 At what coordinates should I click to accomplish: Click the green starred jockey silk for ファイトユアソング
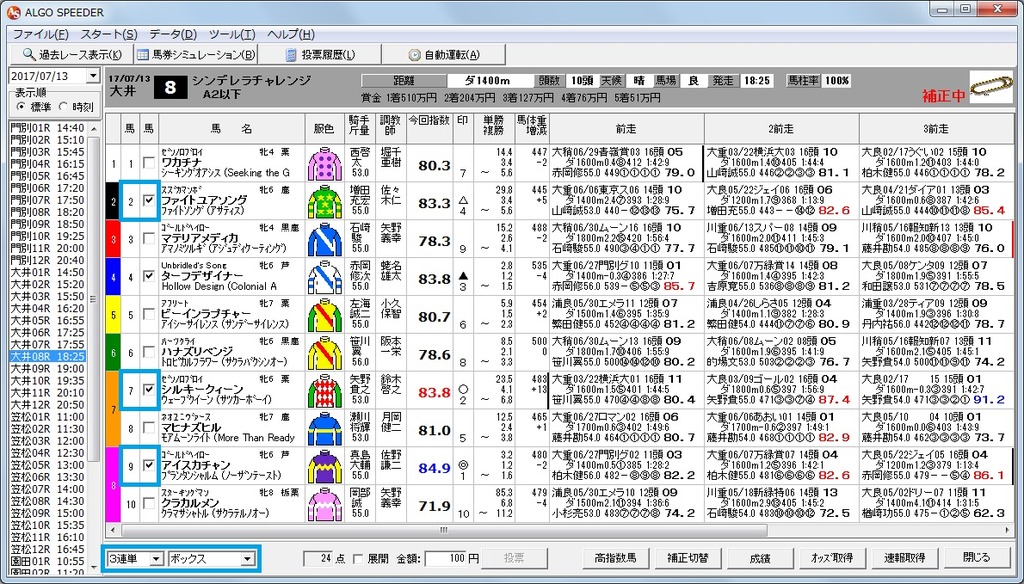coord(325,202)
